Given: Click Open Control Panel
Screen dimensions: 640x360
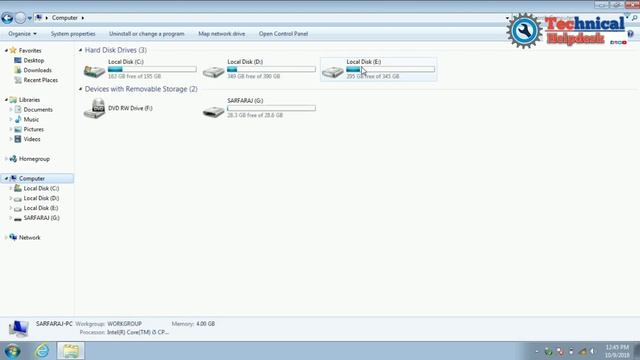Looking at the screenshot, I should 283,34.
